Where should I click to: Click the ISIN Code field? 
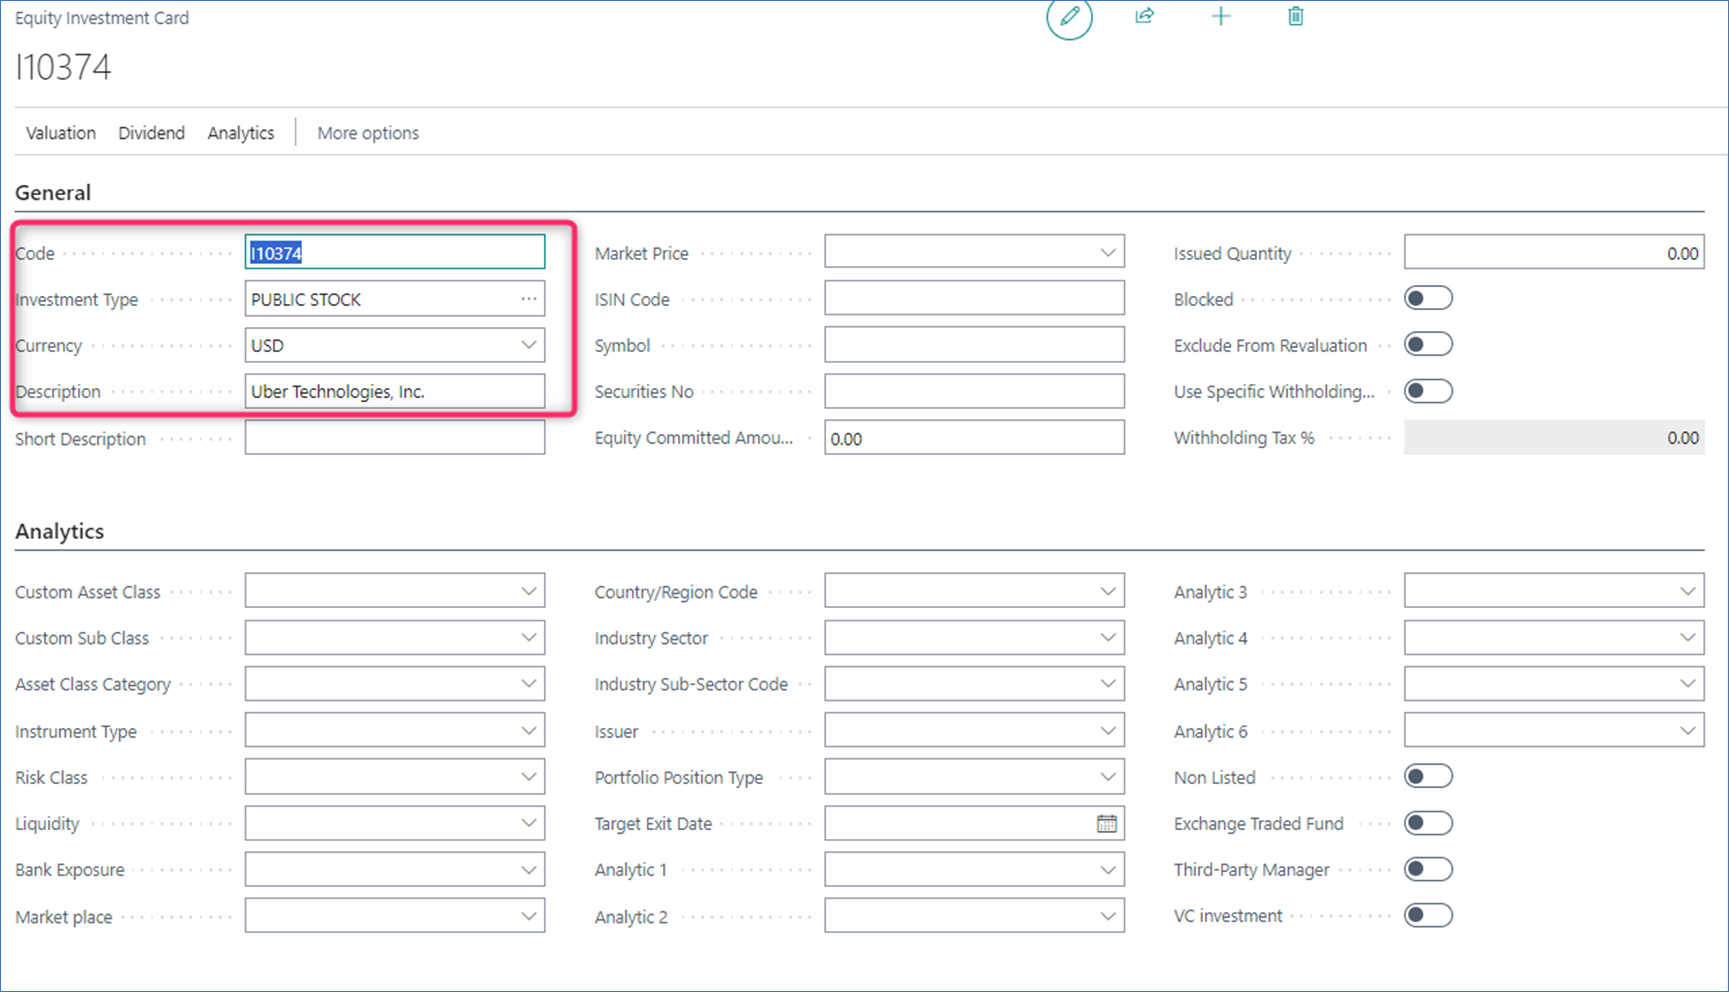click(x=974, y=299)
